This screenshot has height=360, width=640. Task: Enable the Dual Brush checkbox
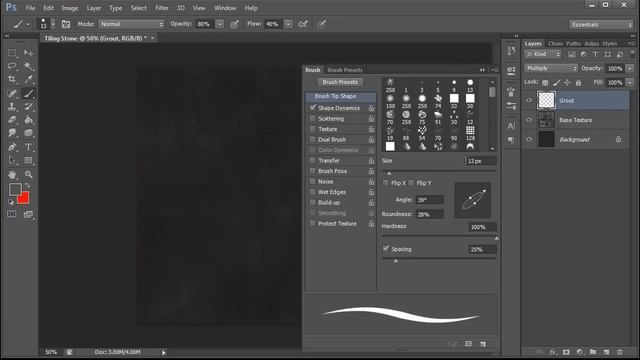pos(313,140)
